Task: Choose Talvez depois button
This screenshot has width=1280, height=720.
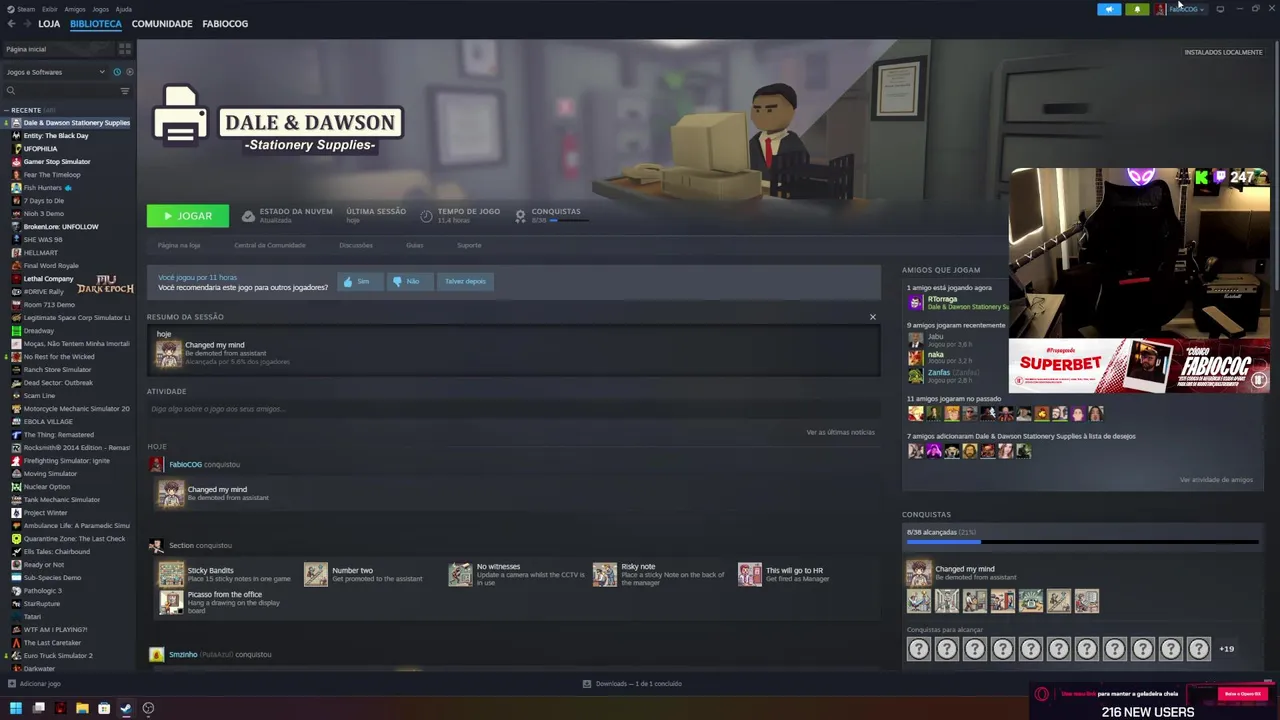Action: click(x=465, y=282)
